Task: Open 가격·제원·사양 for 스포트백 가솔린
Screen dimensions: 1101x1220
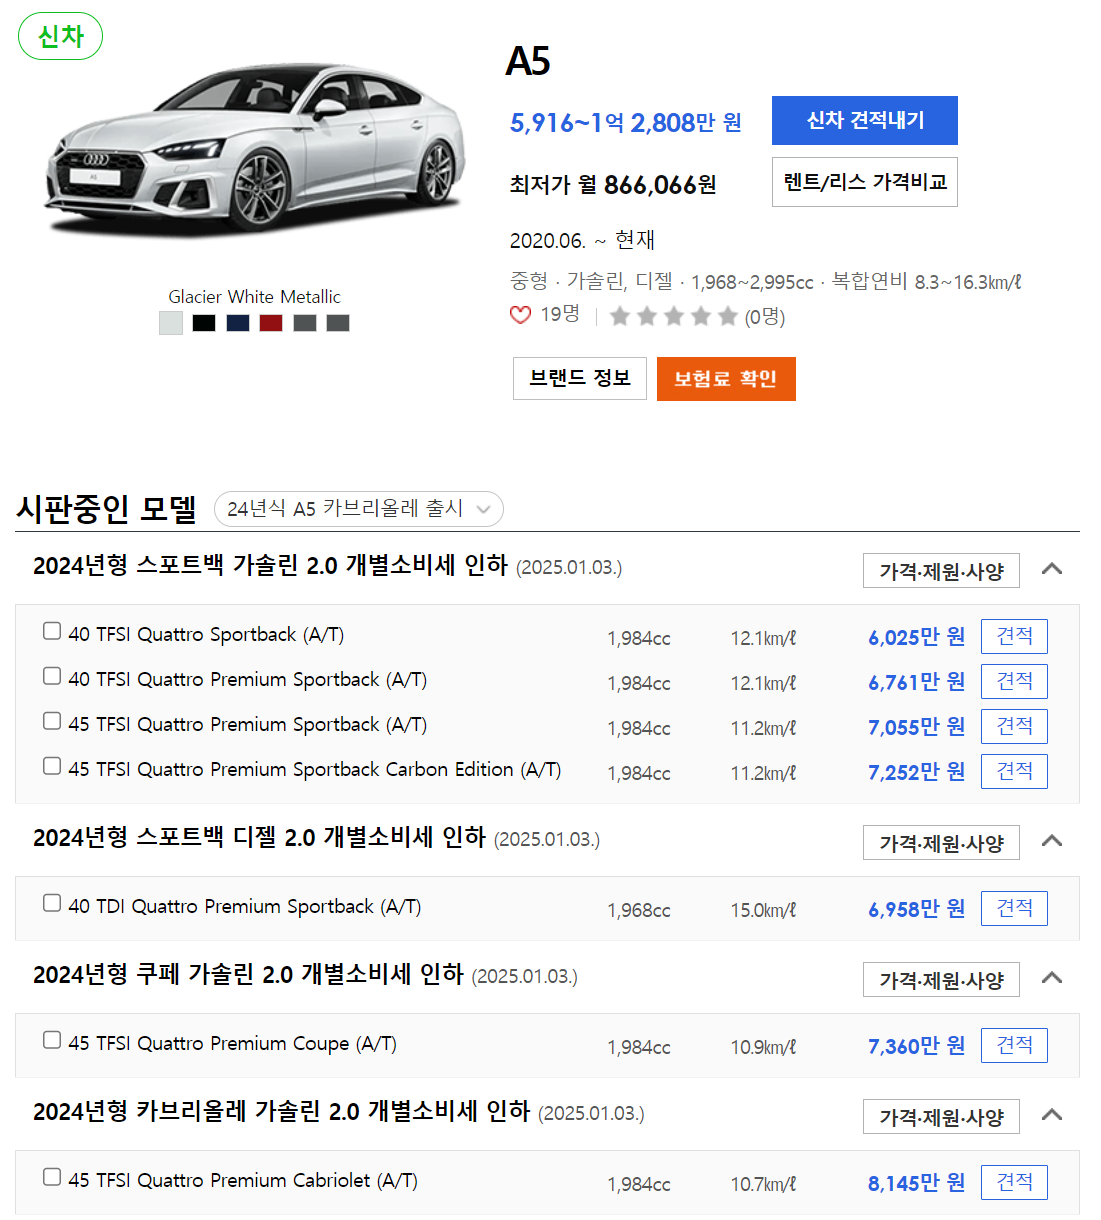Action: (941, 571)
